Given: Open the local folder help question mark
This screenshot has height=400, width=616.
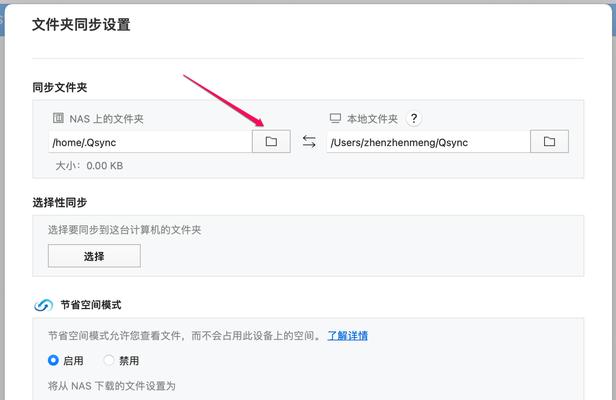Looking at the screenshot, I should click(x=414, y=118).
